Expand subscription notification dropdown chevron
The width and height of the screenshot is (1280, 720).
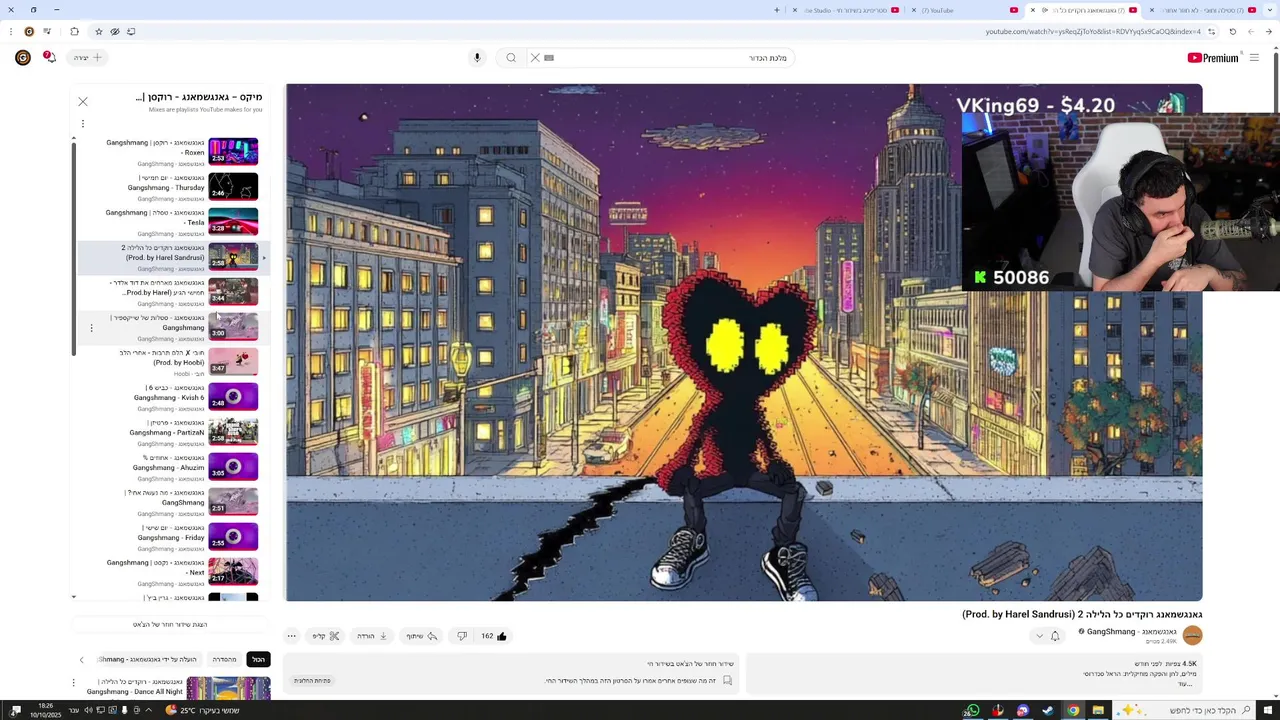click(1039, 636)
